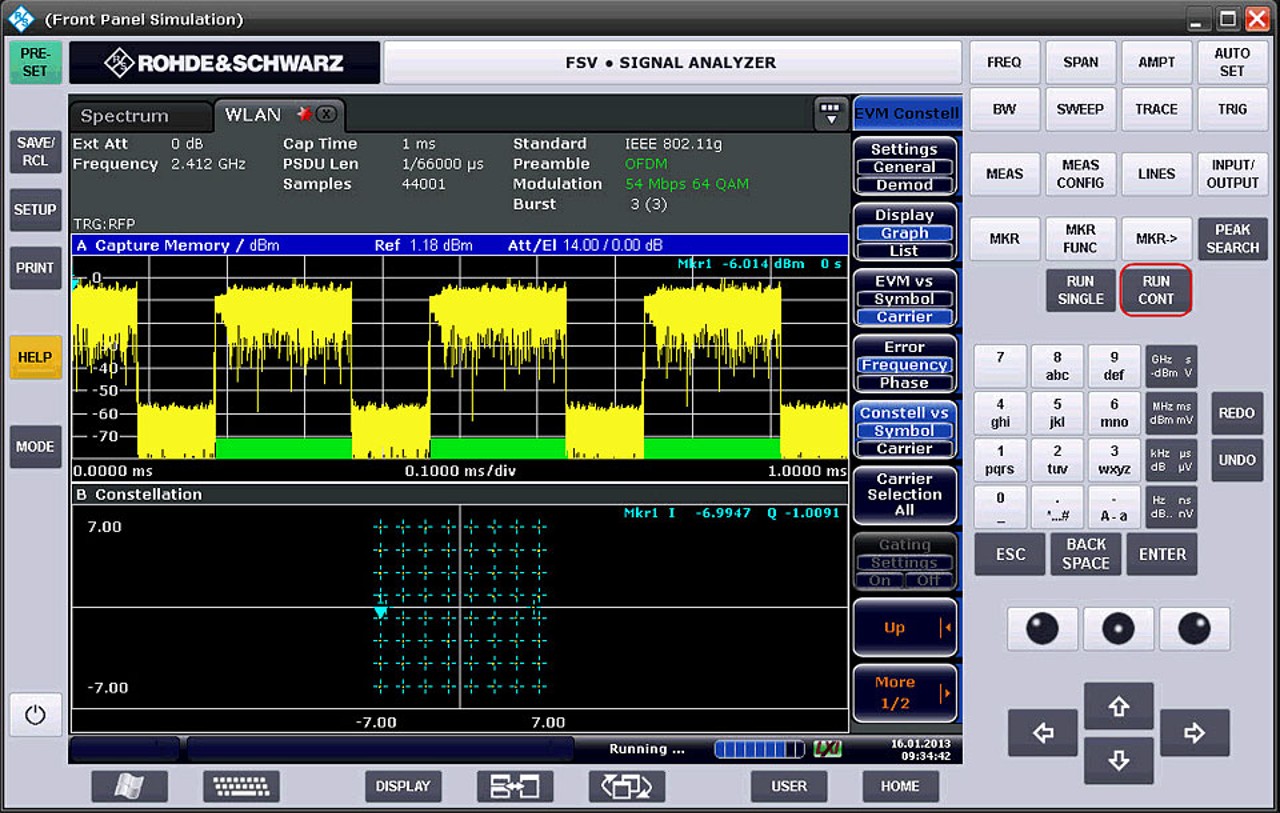Screen dimensions: 1280x813
Task: Click the PRINT hardkey
Action: tap(35, 268)
